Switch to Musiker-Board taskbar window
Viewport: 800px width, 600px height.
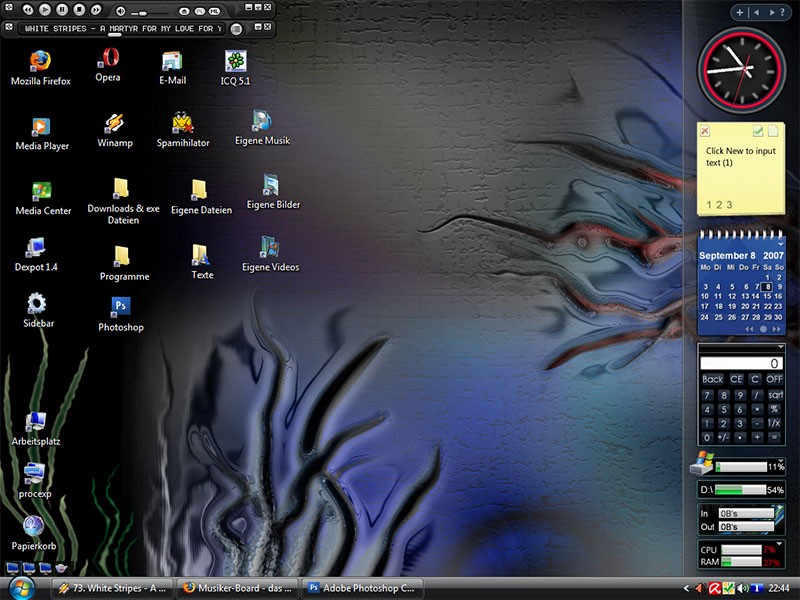pyautogui.click(x=238, y=588)
